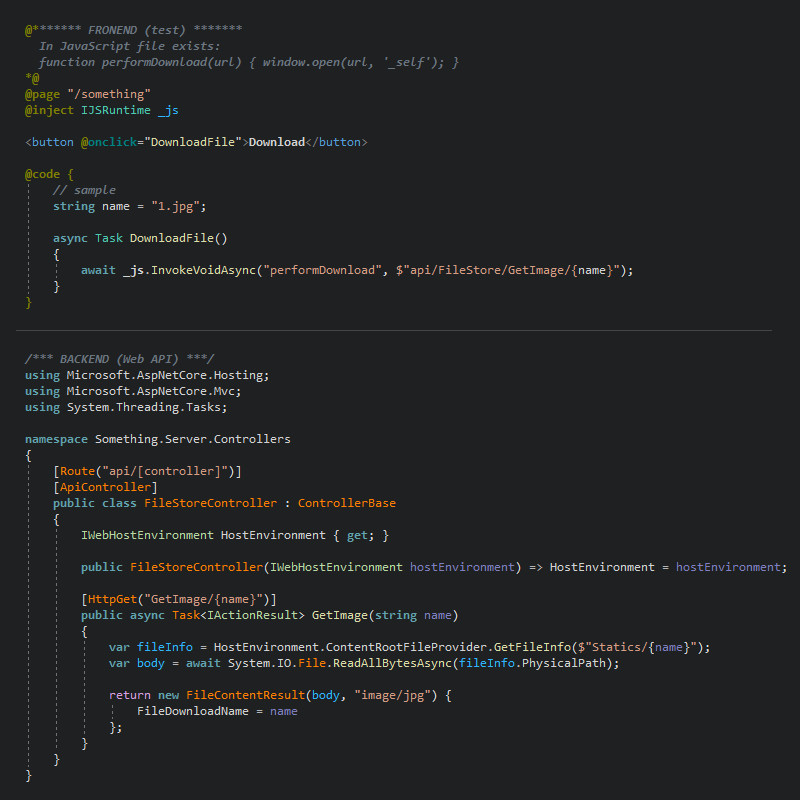Click 'GetImage(string name)' method signature

385,615
